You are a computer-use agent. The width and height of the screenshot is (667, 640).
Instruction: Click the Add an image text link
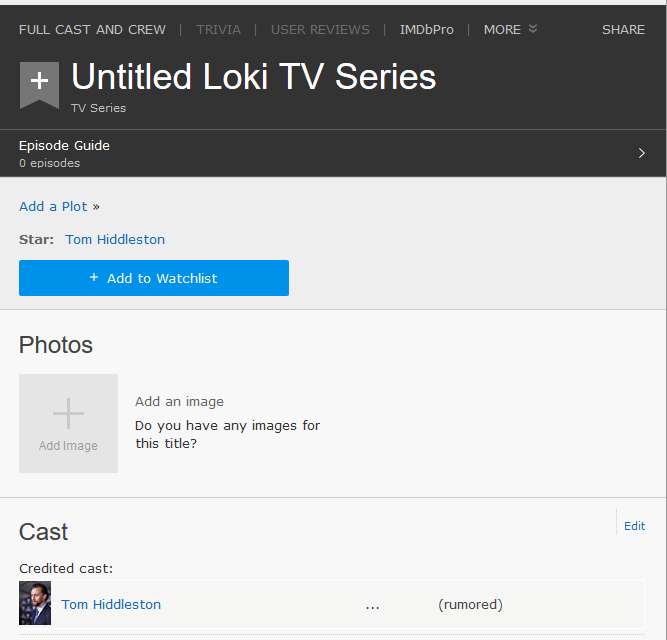pos(179,401)
